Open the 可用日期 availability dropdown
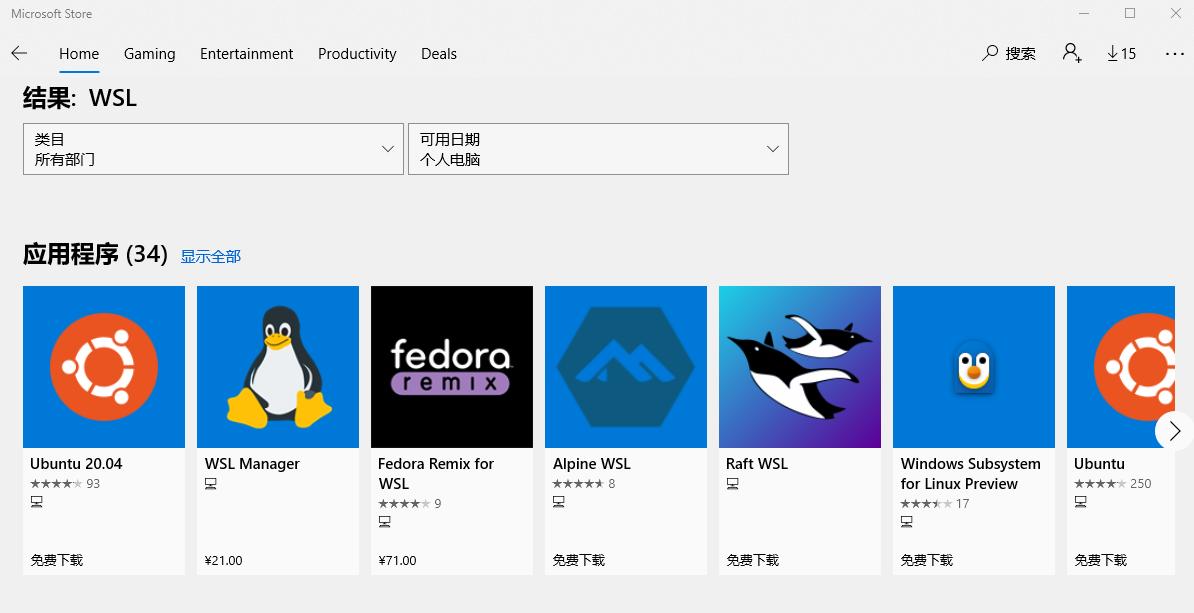Screen dimensions: 1194x613 click(x=598, y=148)
